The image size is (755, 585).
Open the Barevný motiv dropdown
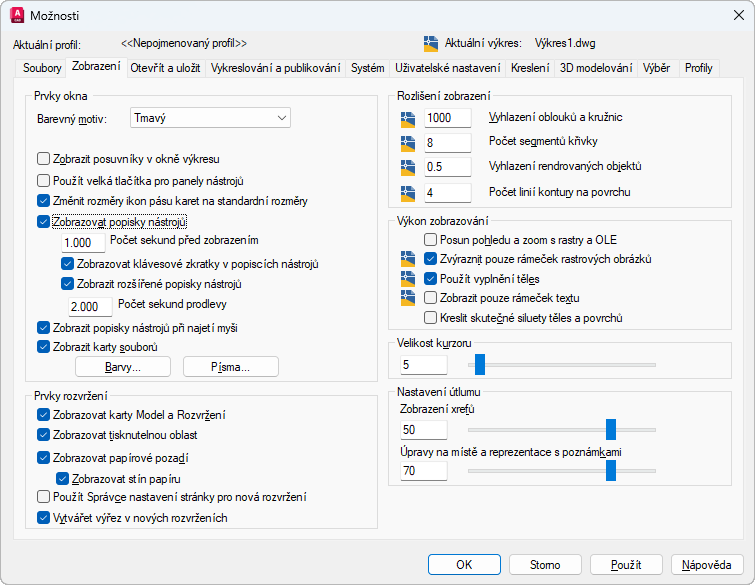click(x=210, y=118)
